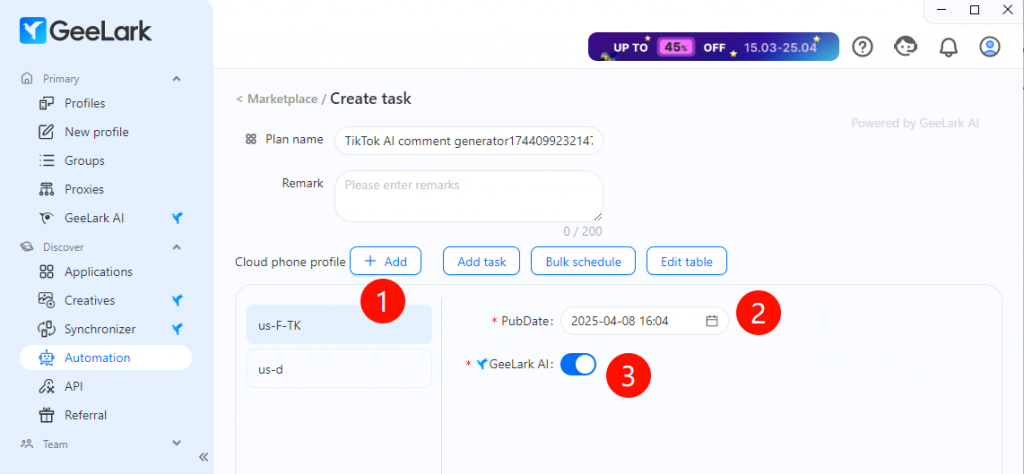Click the Discover planet icon
The height and width of the screenshot is (474, 1024).
(27, 247)
